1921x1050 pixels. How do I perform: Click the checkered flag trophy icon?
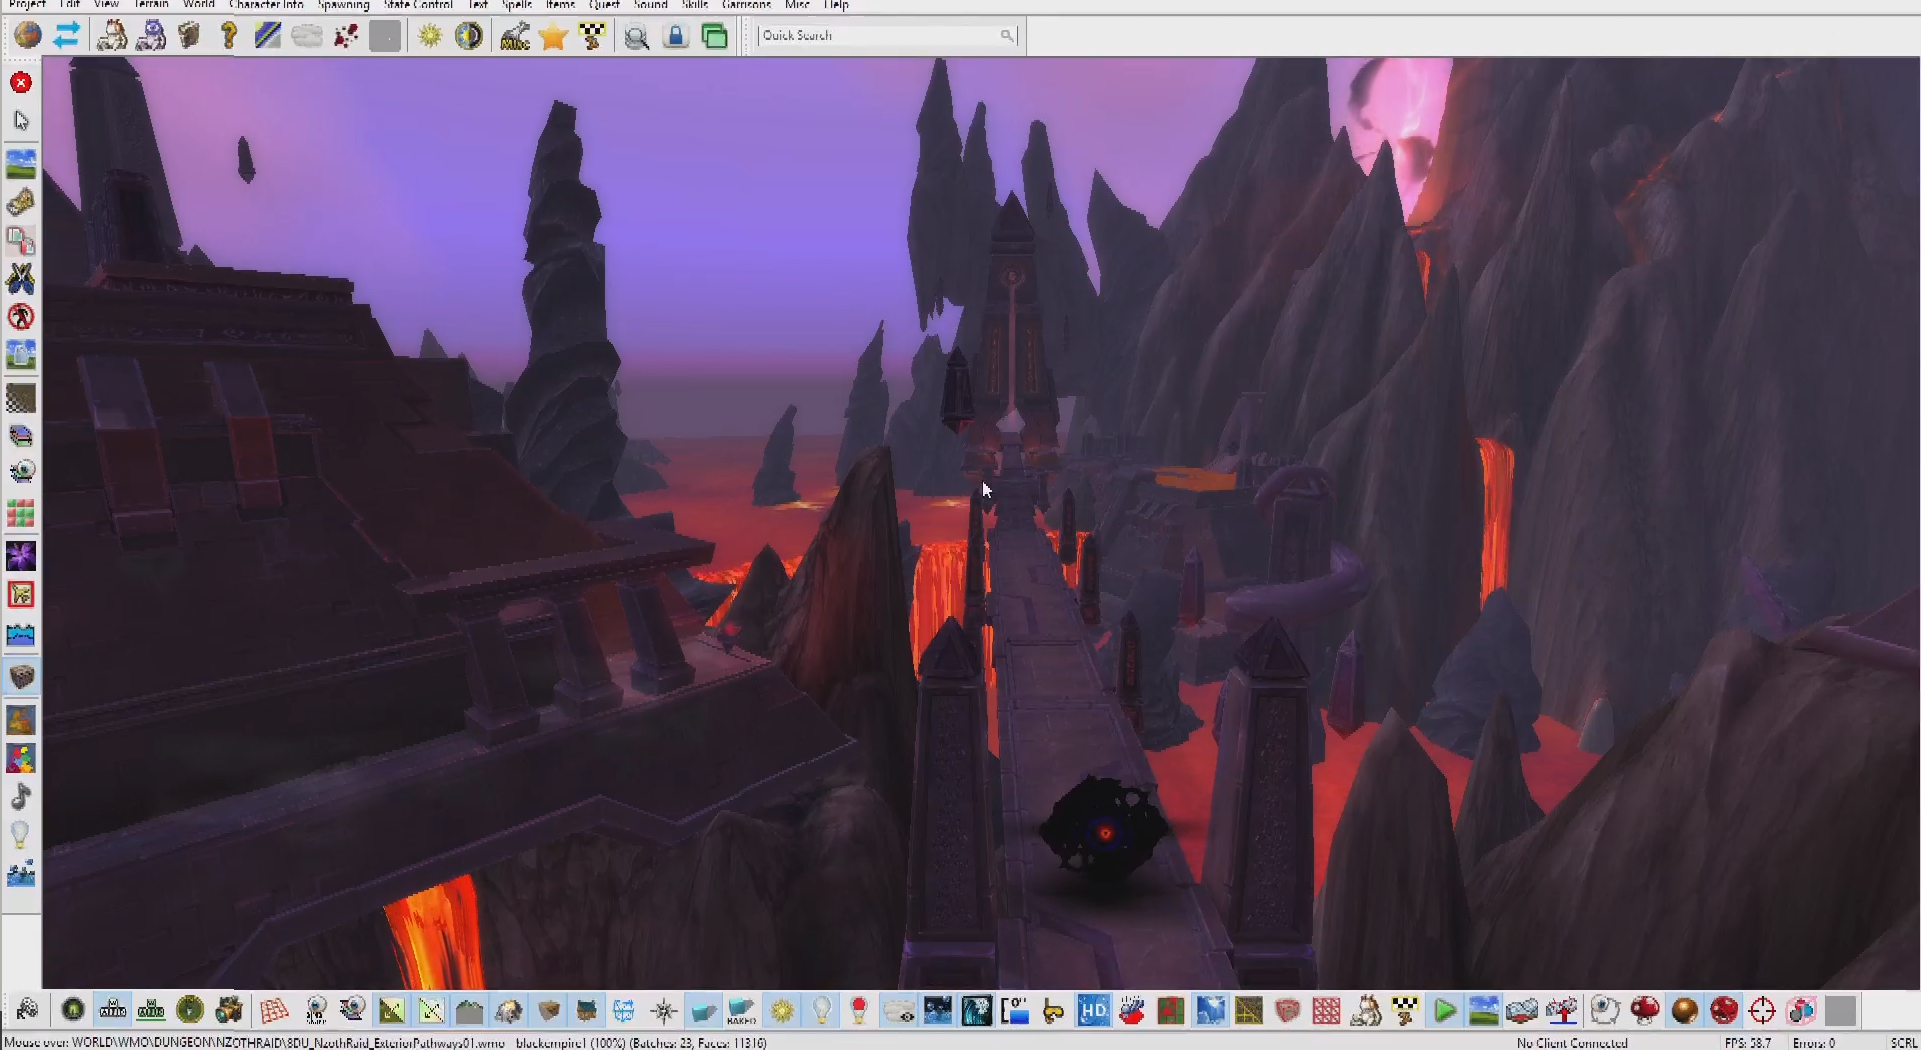[592, 36]
